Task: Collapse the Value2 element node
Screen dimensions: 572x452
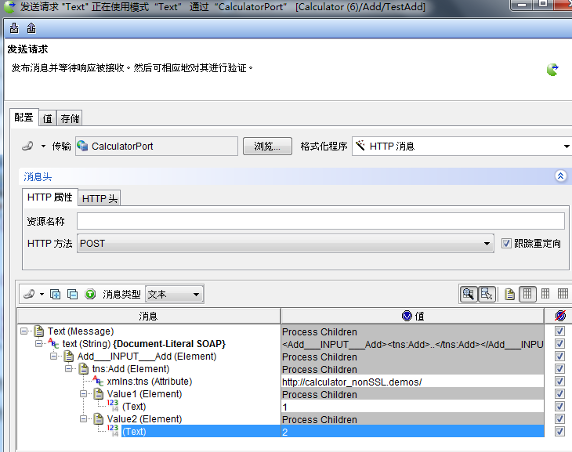Action: 83,419
